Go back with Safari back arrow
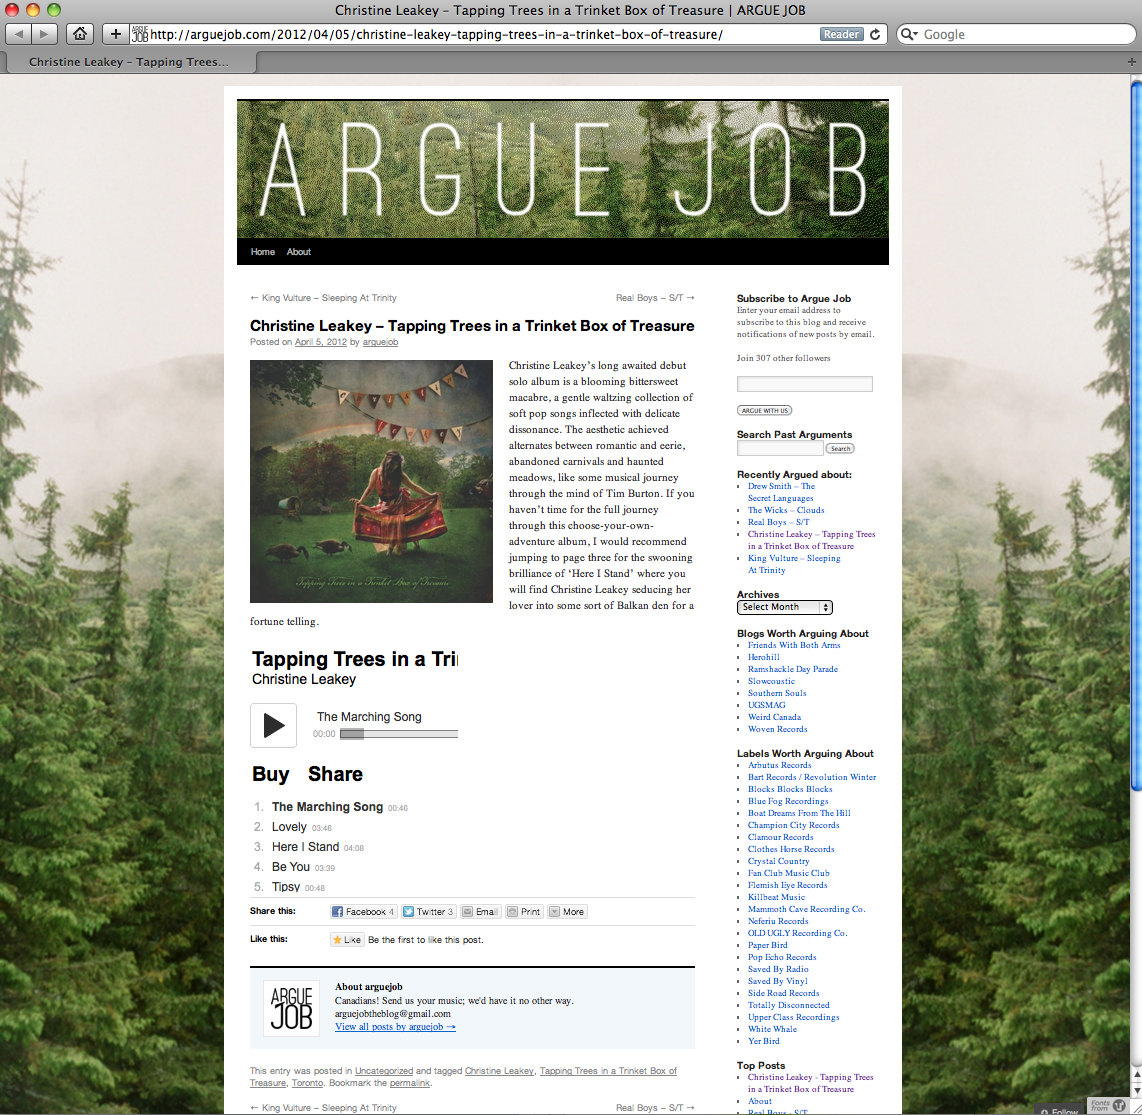 click(x=19, y=34)
